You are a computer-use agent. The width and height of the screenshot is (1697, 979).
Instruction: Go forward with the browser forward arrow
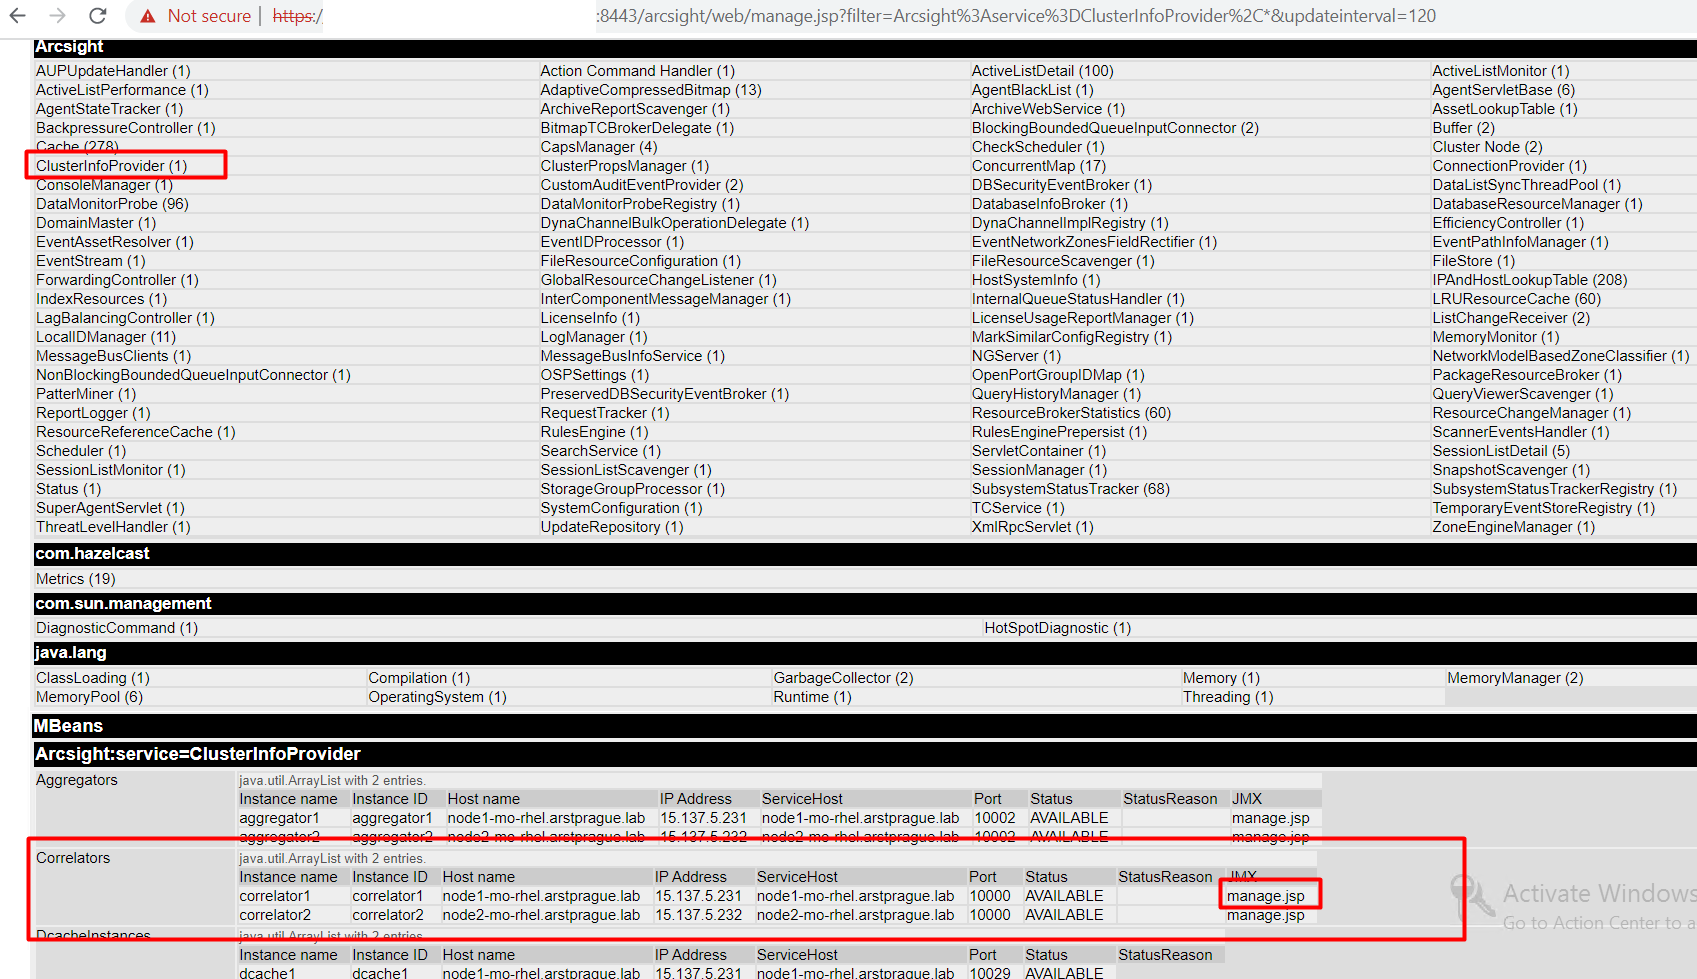point(57,16)
